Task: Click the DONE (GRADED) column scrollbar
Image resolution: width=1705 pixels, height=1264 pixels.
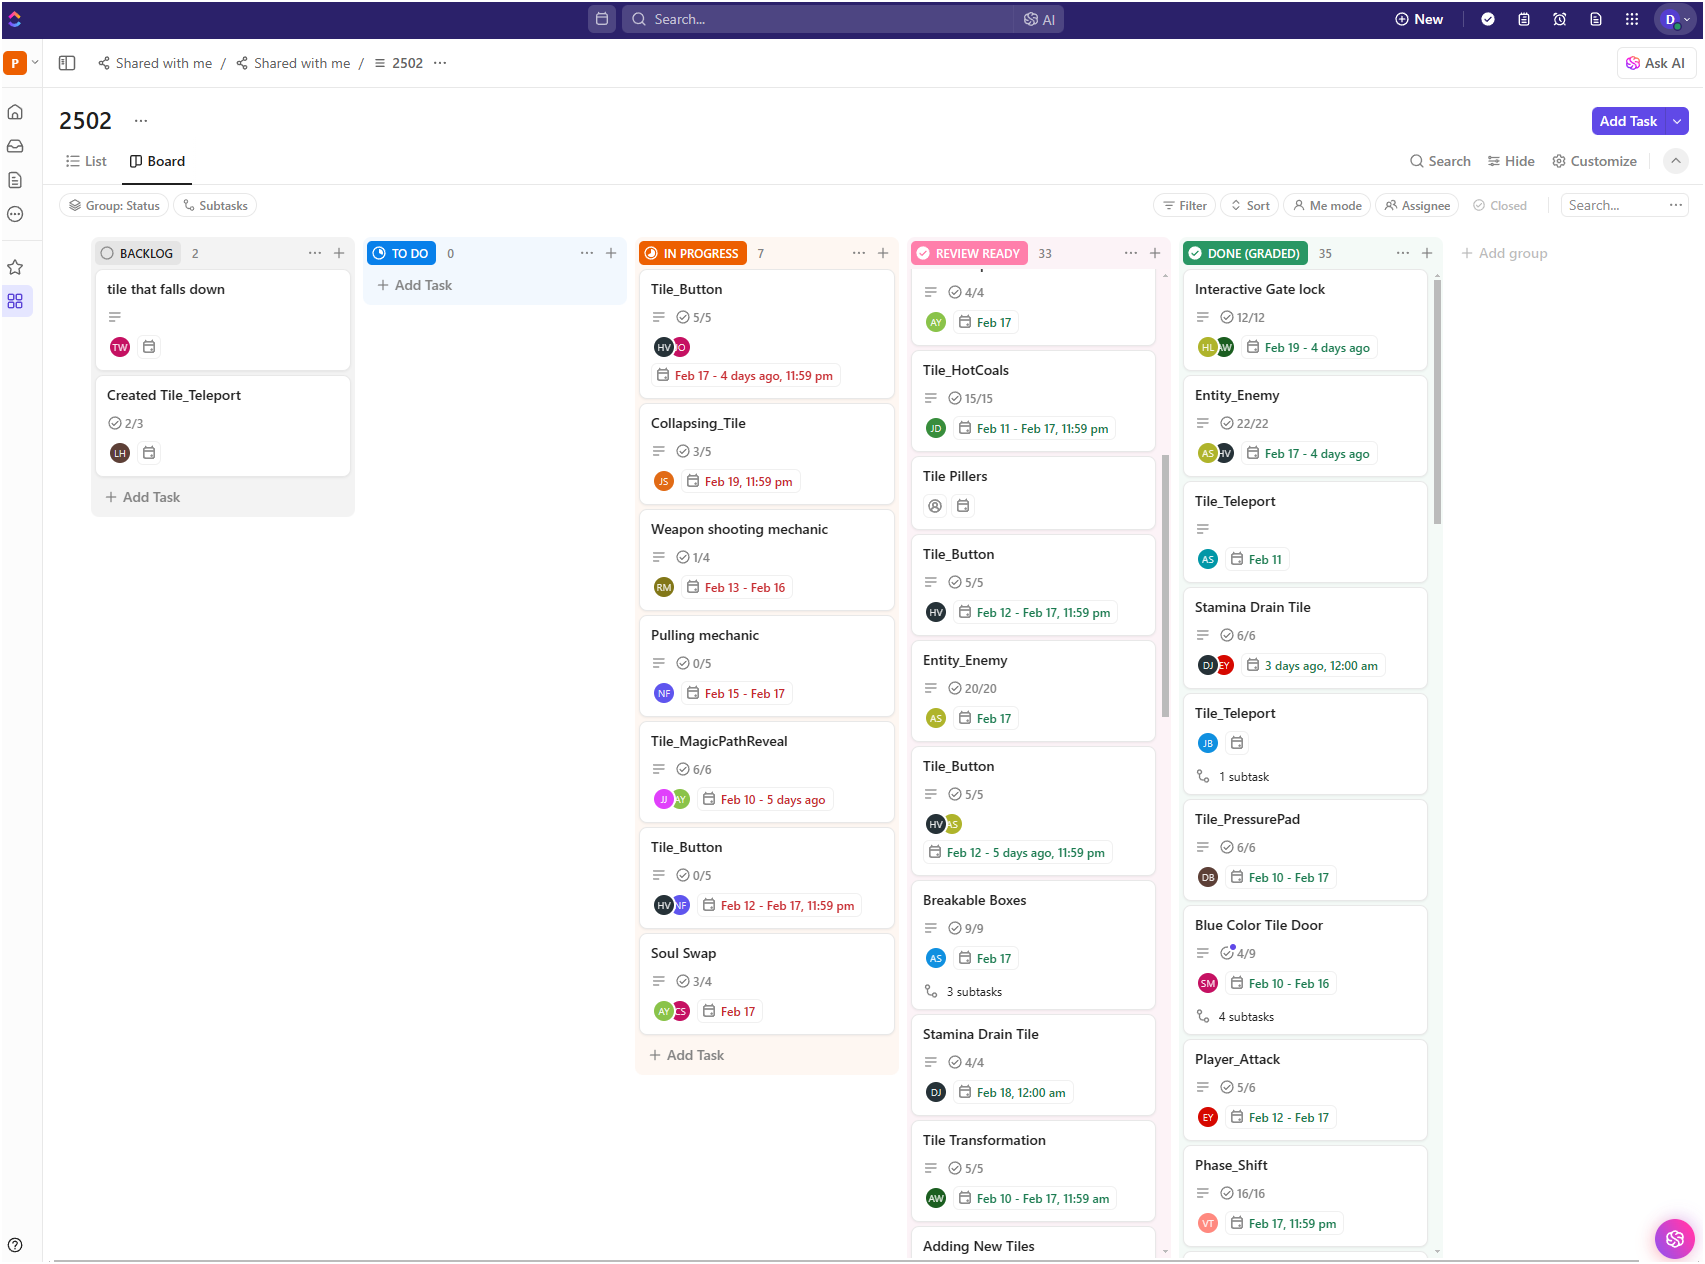Action: tap(1437, 400)
